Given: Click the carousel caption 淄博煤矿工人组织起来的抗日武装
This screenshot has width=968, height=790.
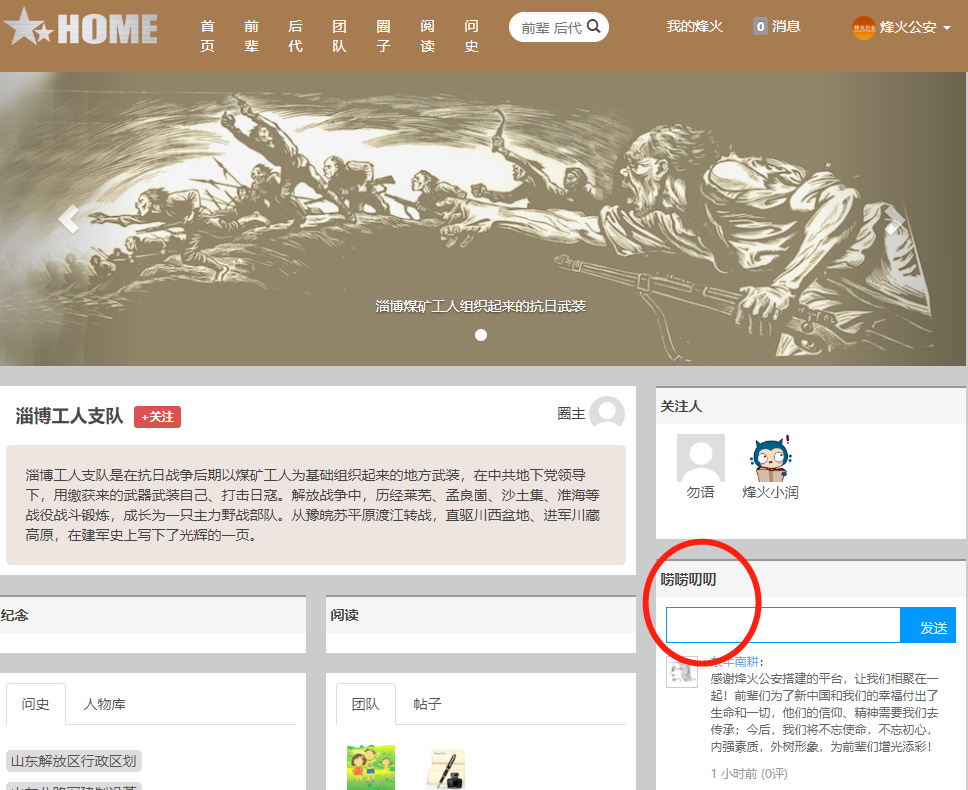Looking at the screenshot, I should point(480,306).
